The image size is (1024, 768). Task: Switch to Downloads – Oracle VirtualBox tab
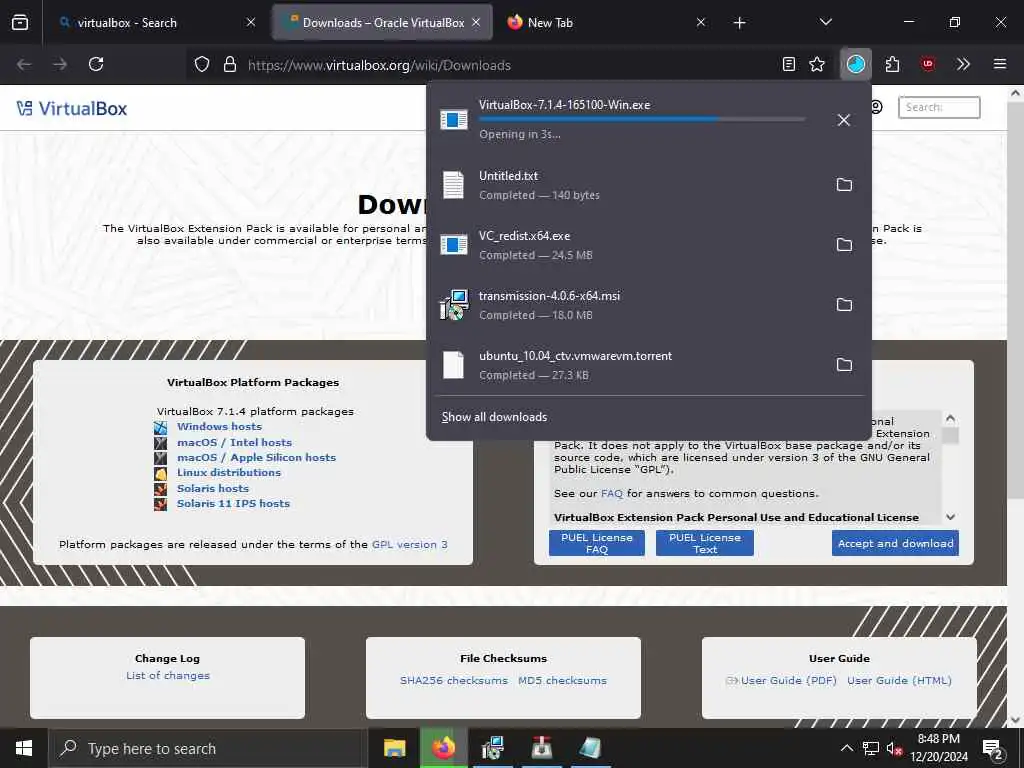[383, 22]
